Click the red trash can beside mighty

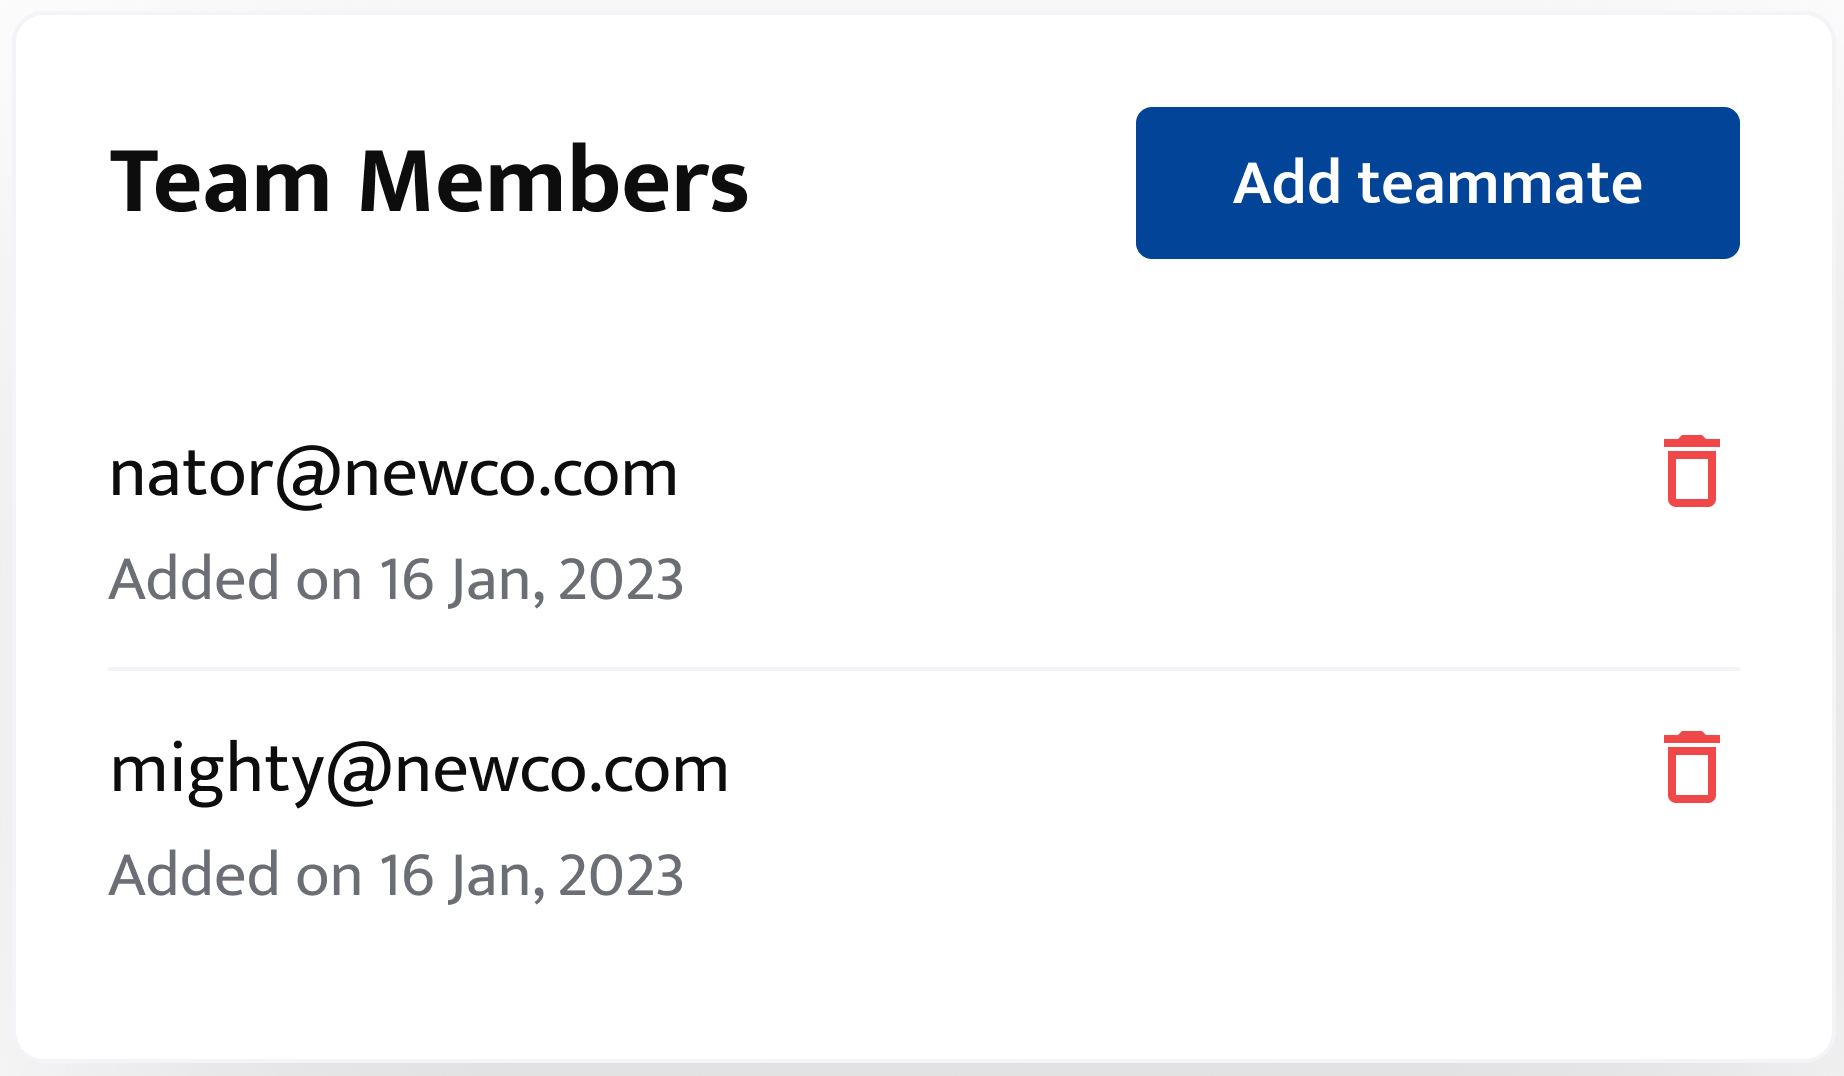coord(1691,768)
